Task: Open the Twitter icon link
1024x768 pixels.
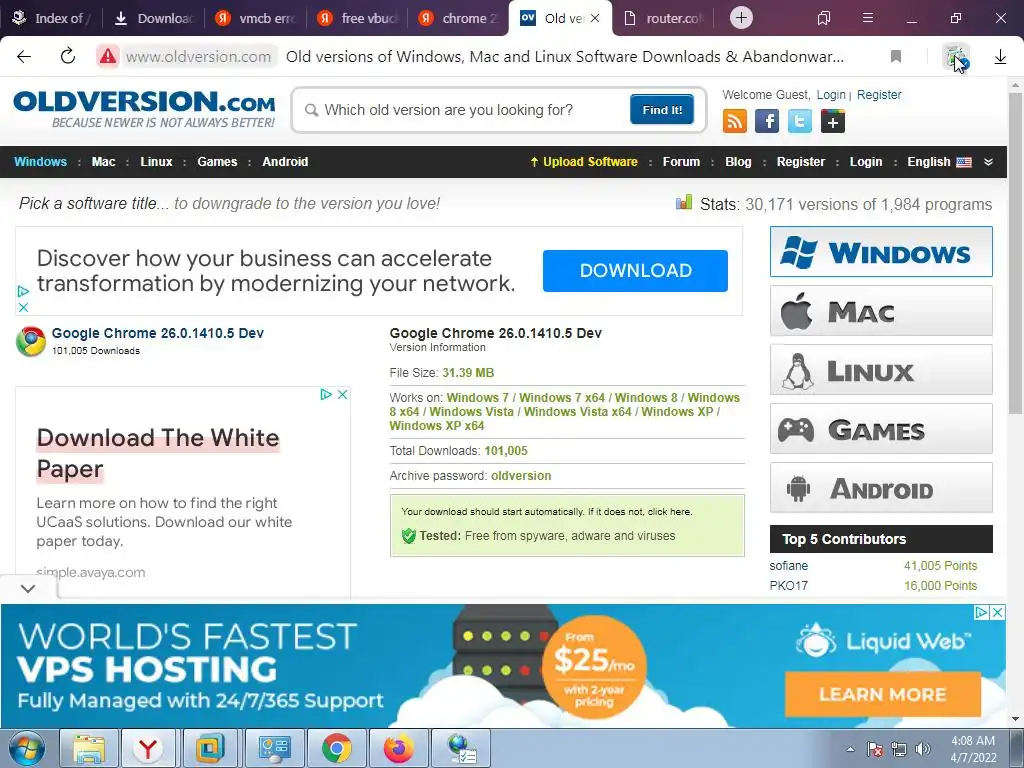Action: point(799,121)
